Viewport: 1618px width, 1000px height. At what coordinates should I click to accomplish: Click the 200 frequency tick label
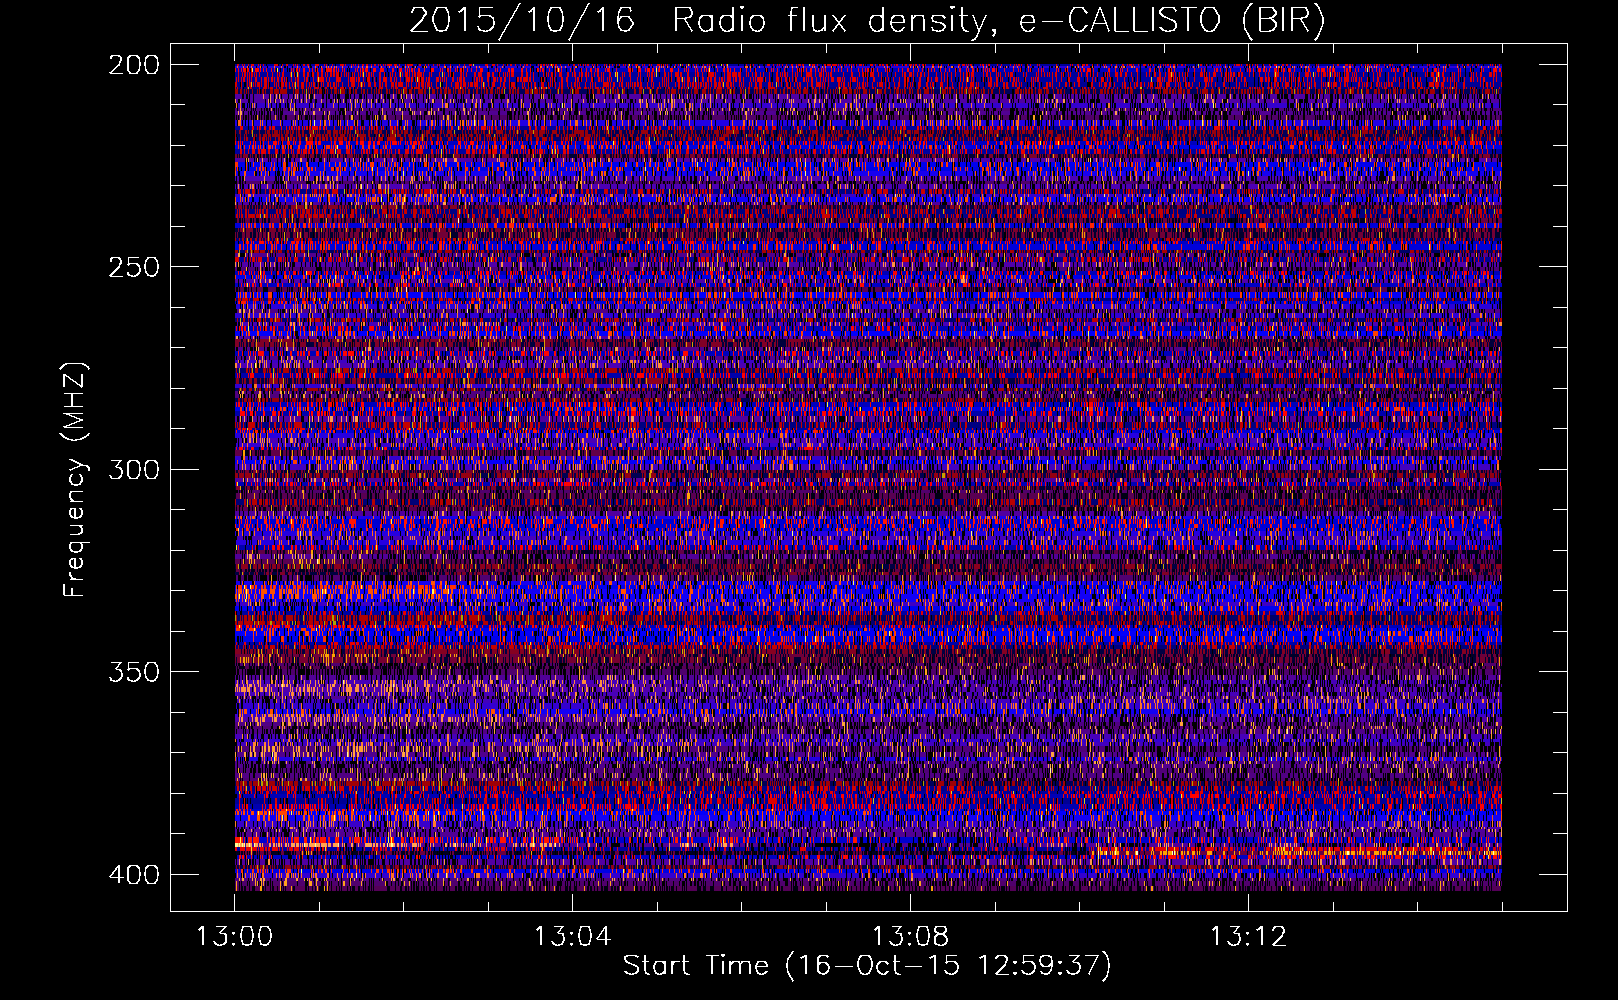pyautogui.click(x=133, y=65)
